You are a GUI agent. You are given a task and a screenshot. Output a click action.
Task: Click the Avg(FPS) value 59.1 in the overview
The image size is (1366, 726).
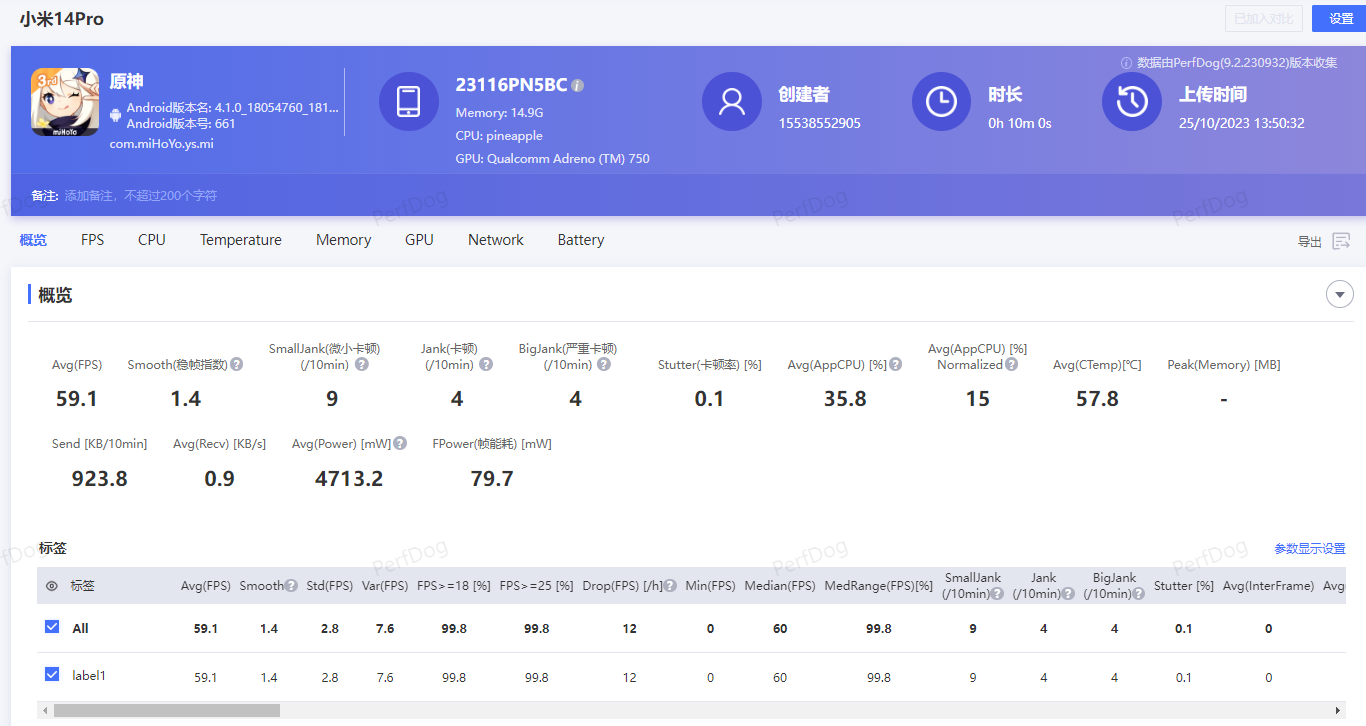pos(77,399)
